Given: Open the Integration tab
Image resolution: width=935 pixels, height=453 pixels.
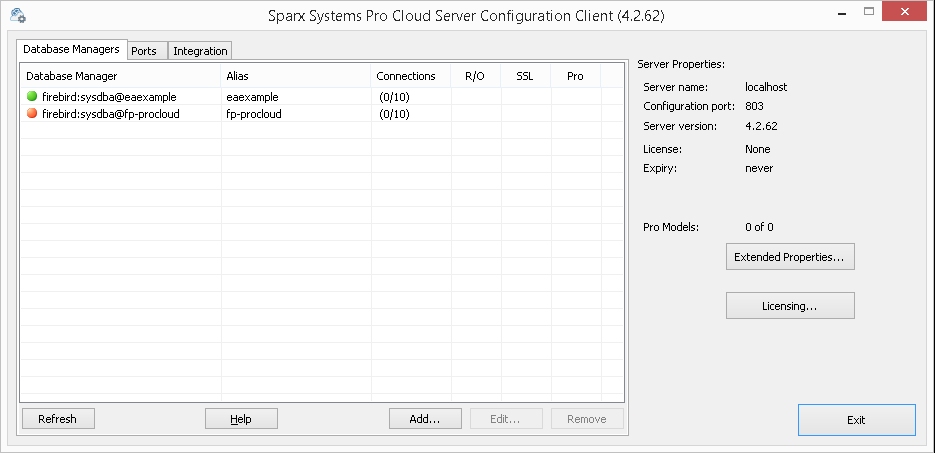Looking at the screenshot, I should 200,51.
